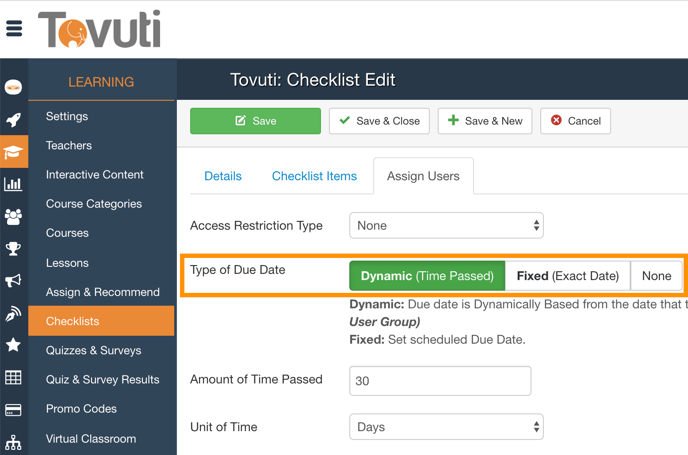The height and width of the screenshot is (455, 688).
Task: Set due date type to None
Action: [x=657, y=276]
